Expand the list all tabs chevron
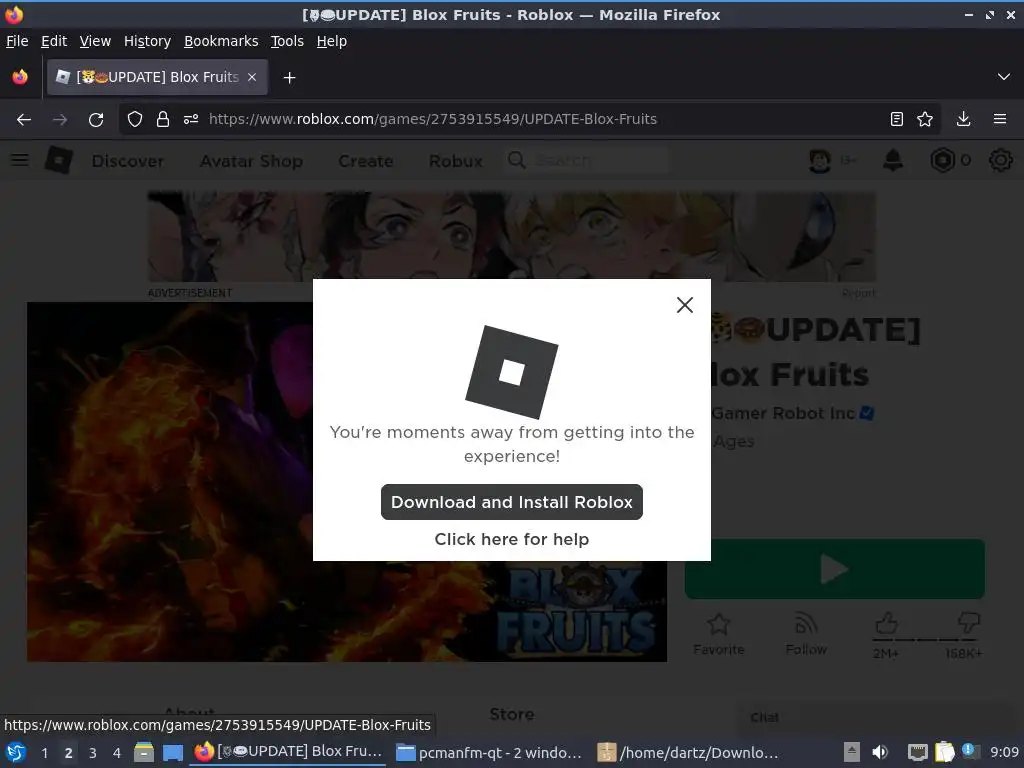 click(x=1004, y=77)
